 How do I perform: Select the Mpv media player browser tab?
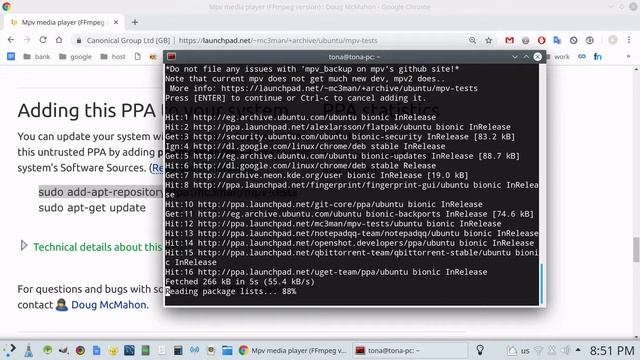(63, 22)
